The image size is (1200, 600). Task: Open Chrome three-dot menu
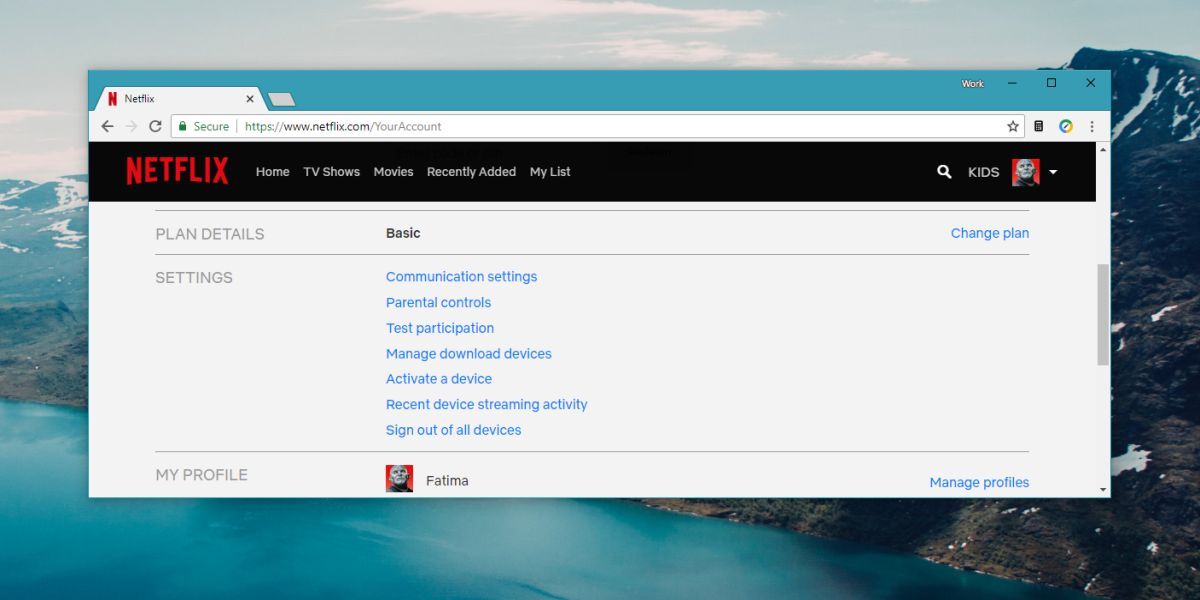click(x=1092, y=127)
